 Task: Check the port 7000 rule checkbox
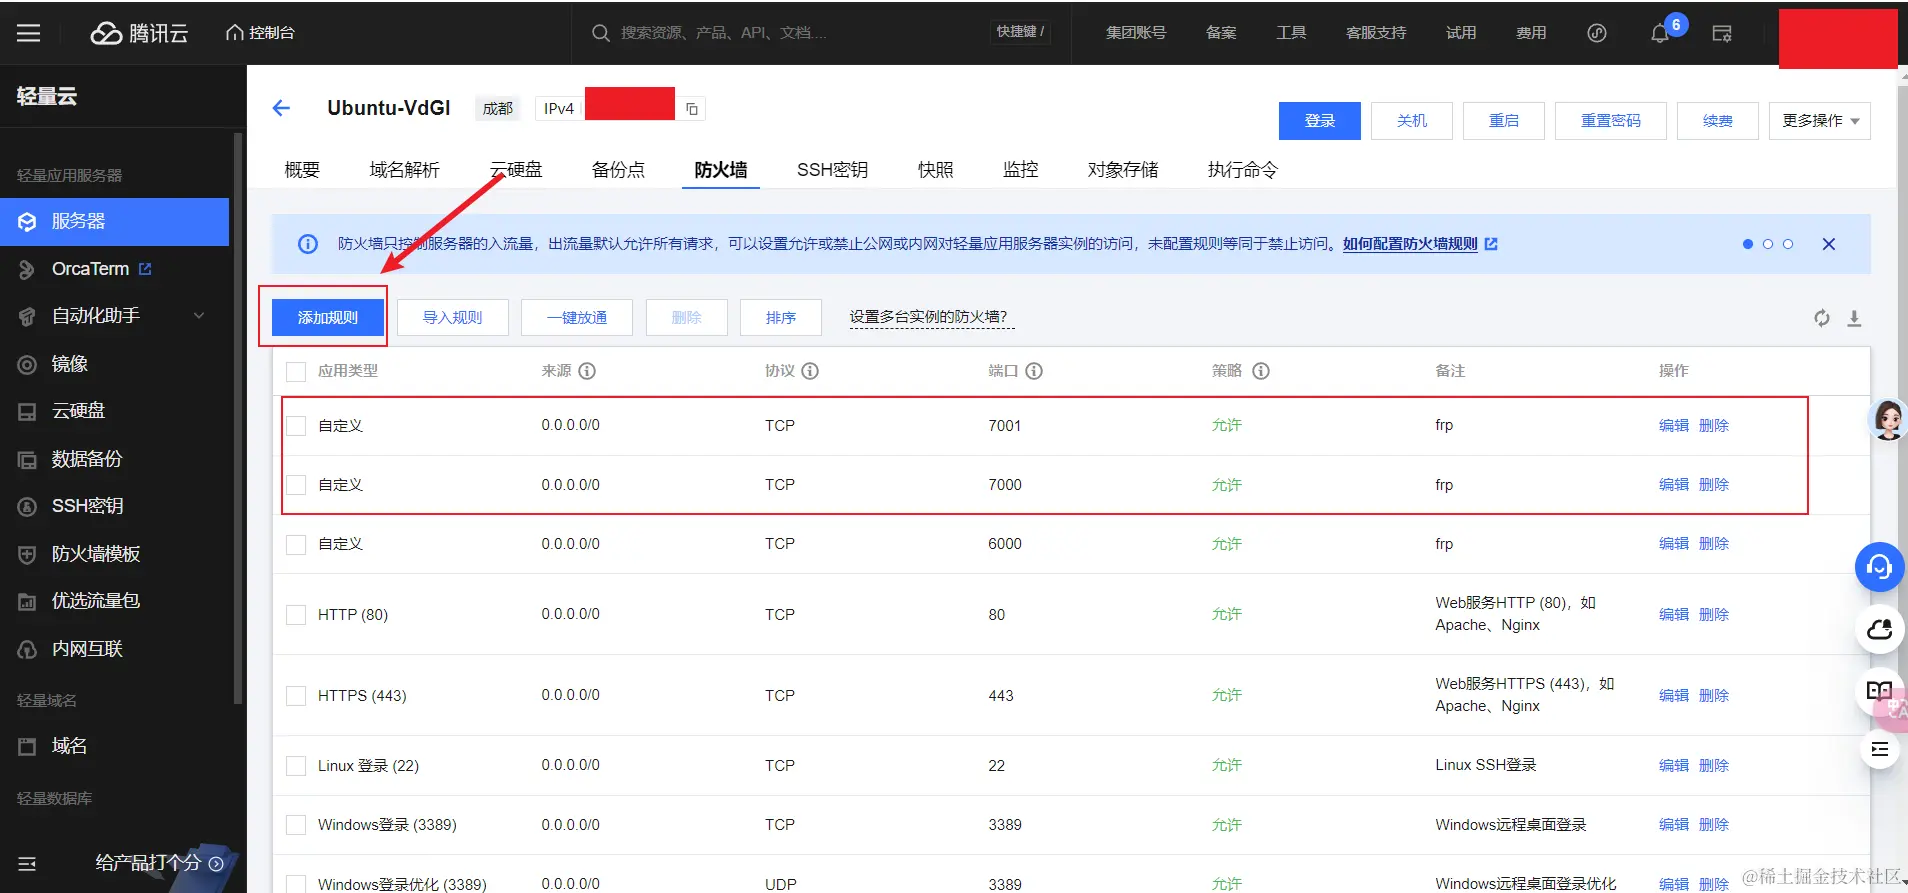tap(296, 485)
